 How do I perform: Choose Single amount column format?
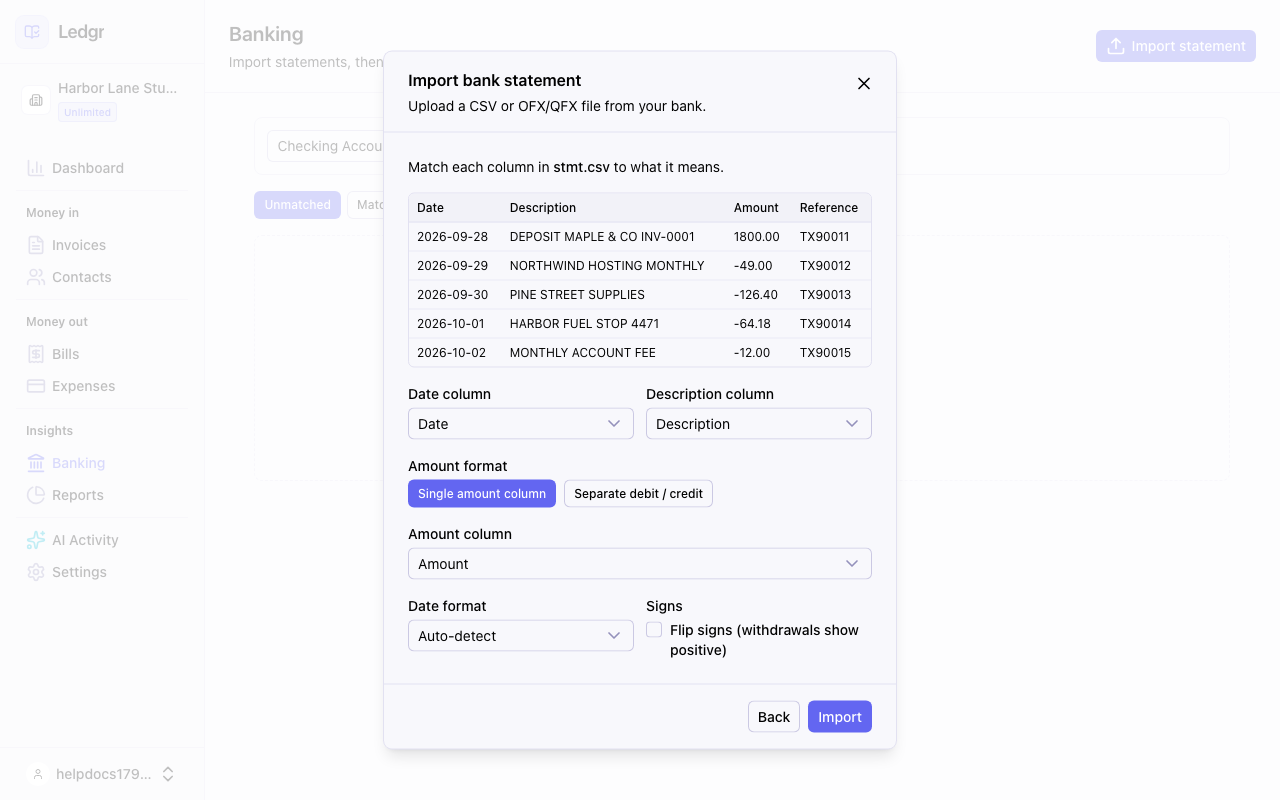pyautogui.click(x=482, y=494)
